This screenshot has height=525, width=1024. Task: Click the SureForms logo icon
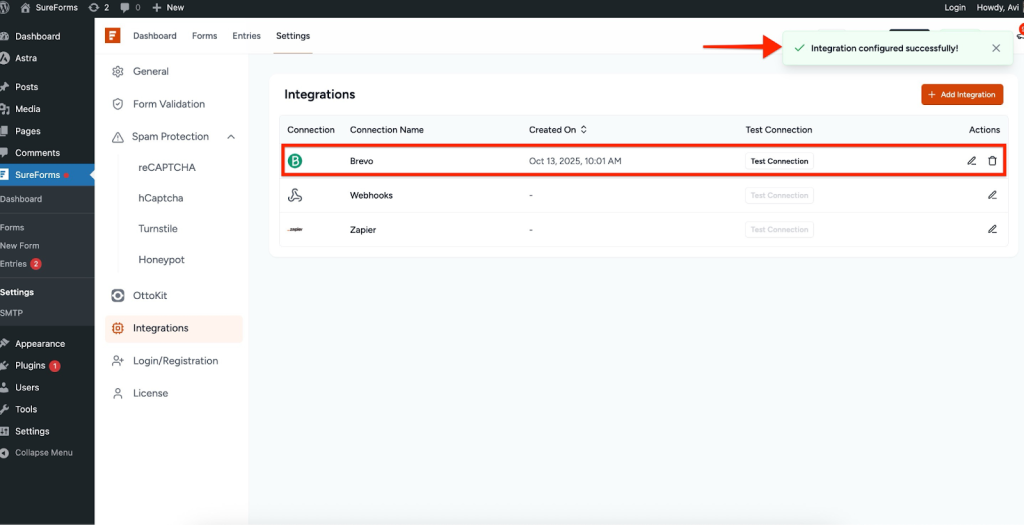(113, 35)
